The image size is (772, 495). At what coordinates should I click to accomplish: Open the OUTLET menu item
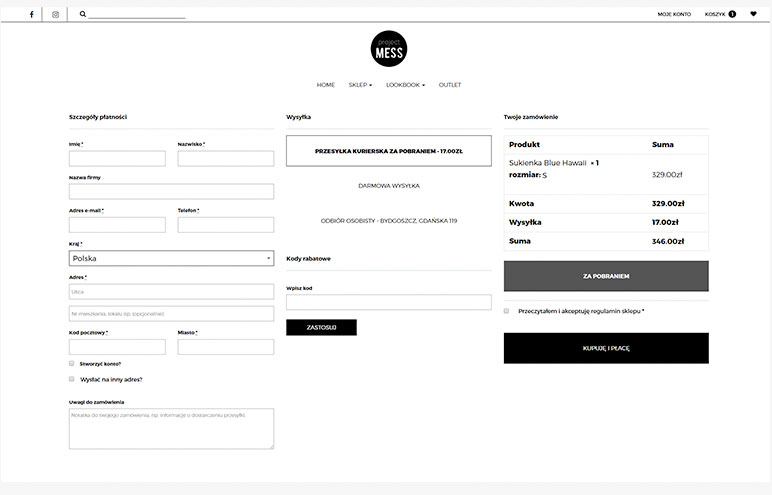(x=450, y=85)
